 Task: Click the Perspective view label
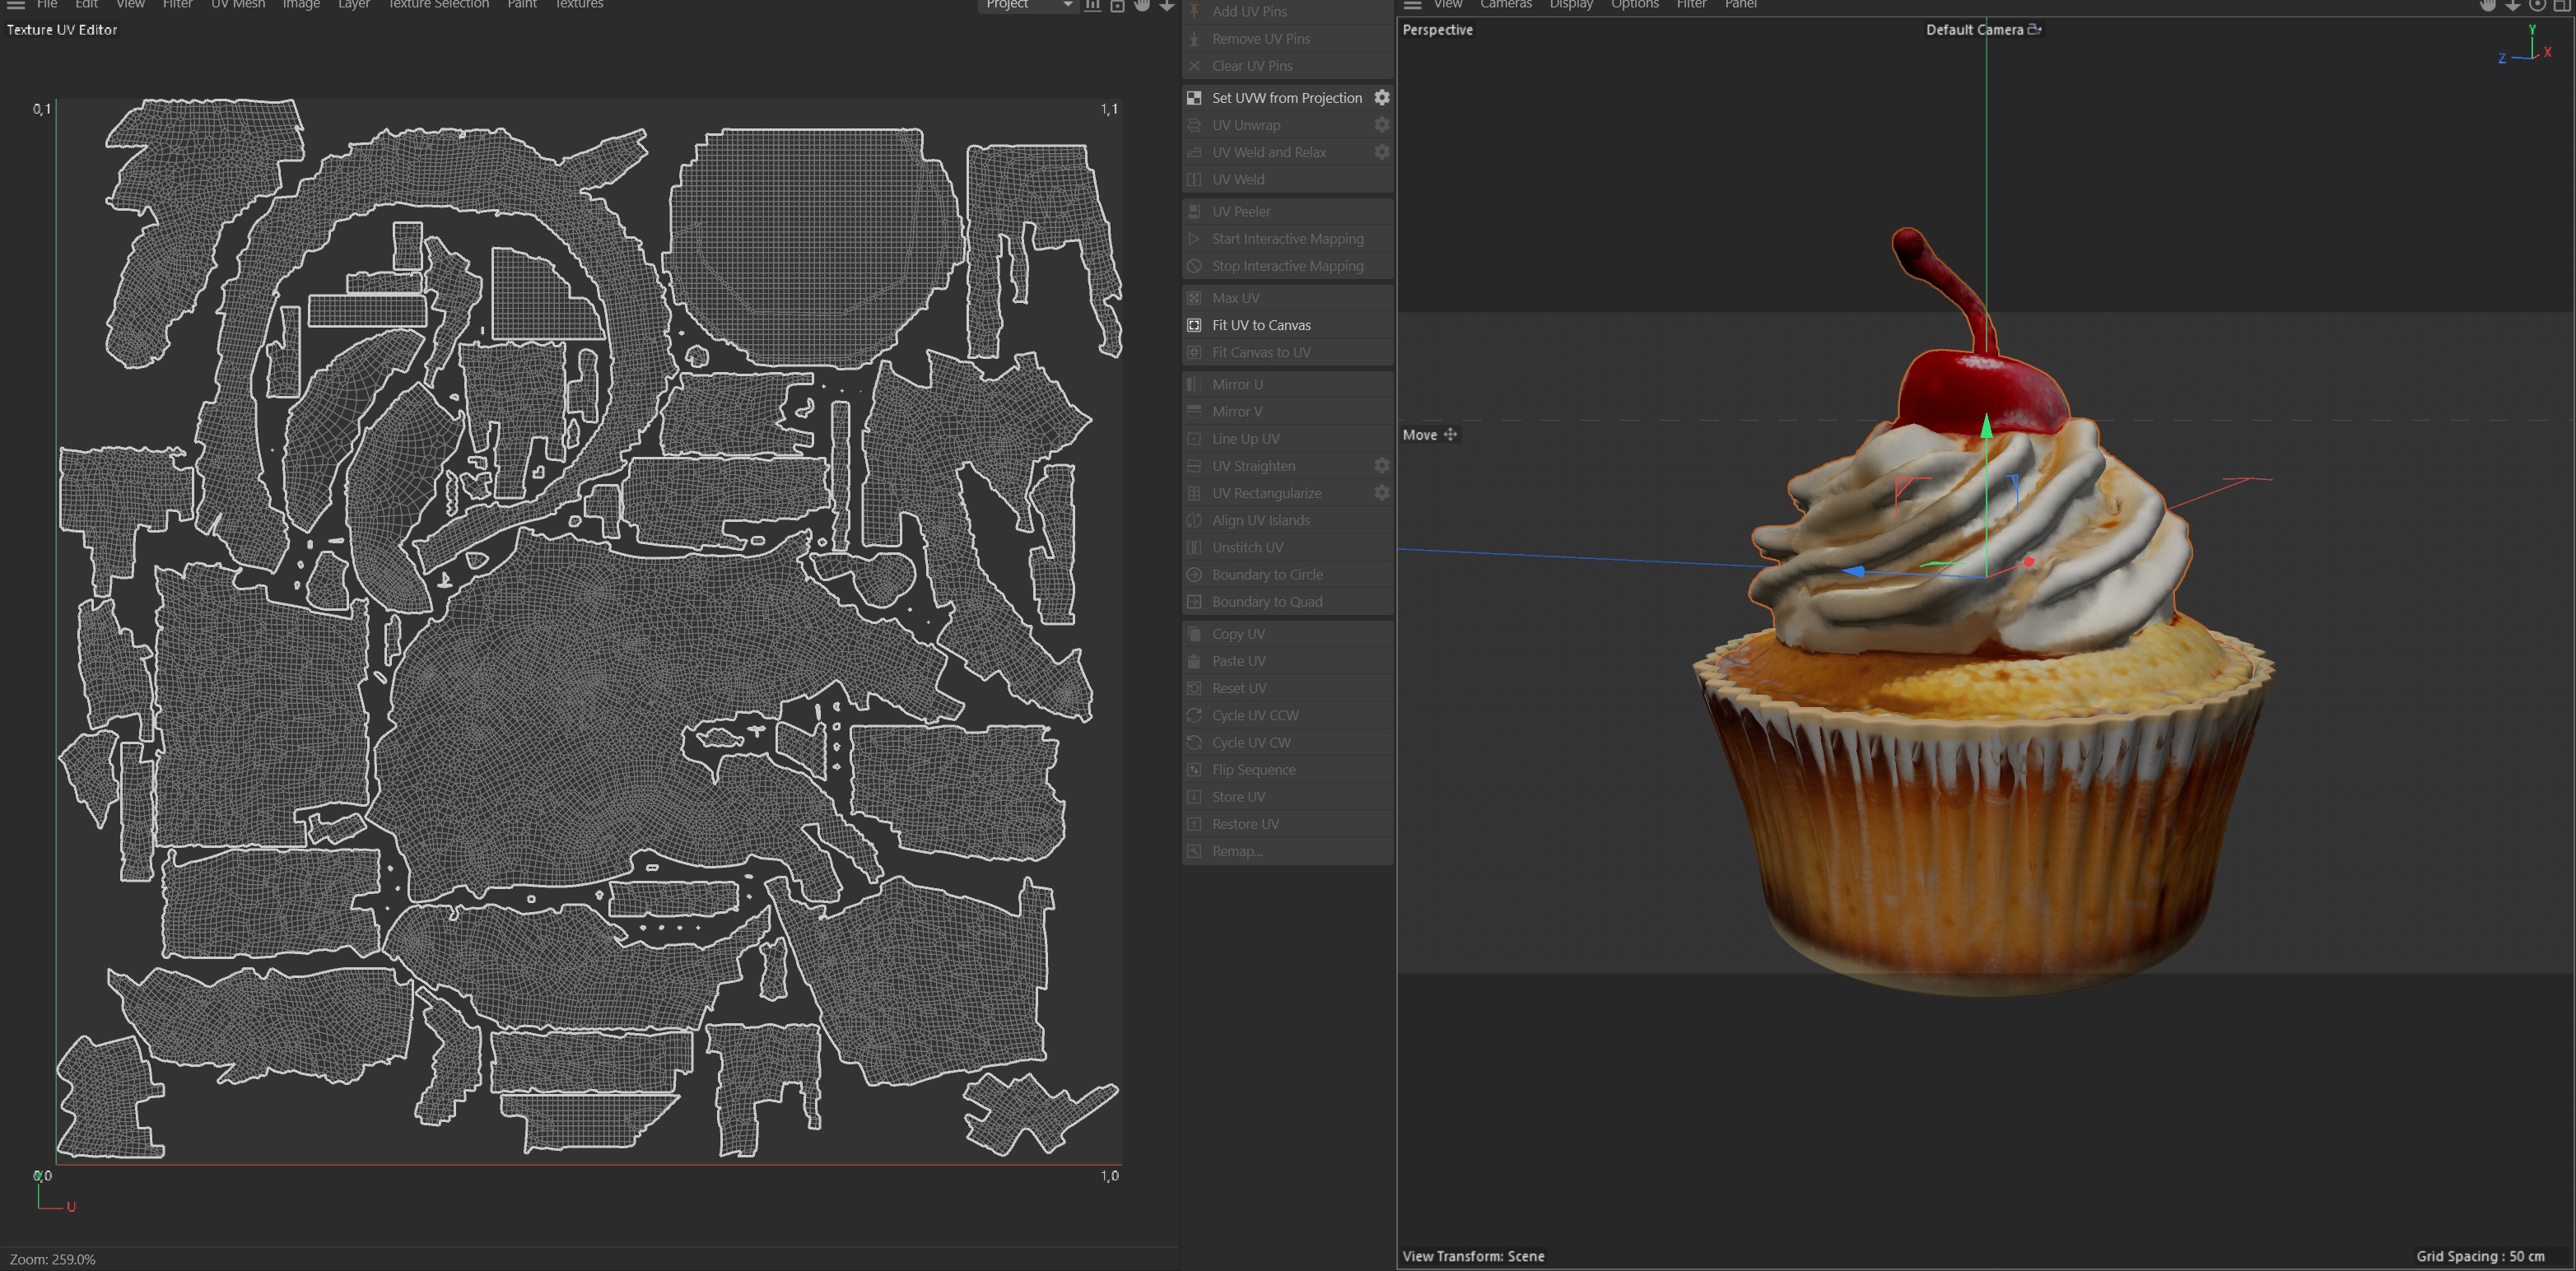click(1437, 30)
